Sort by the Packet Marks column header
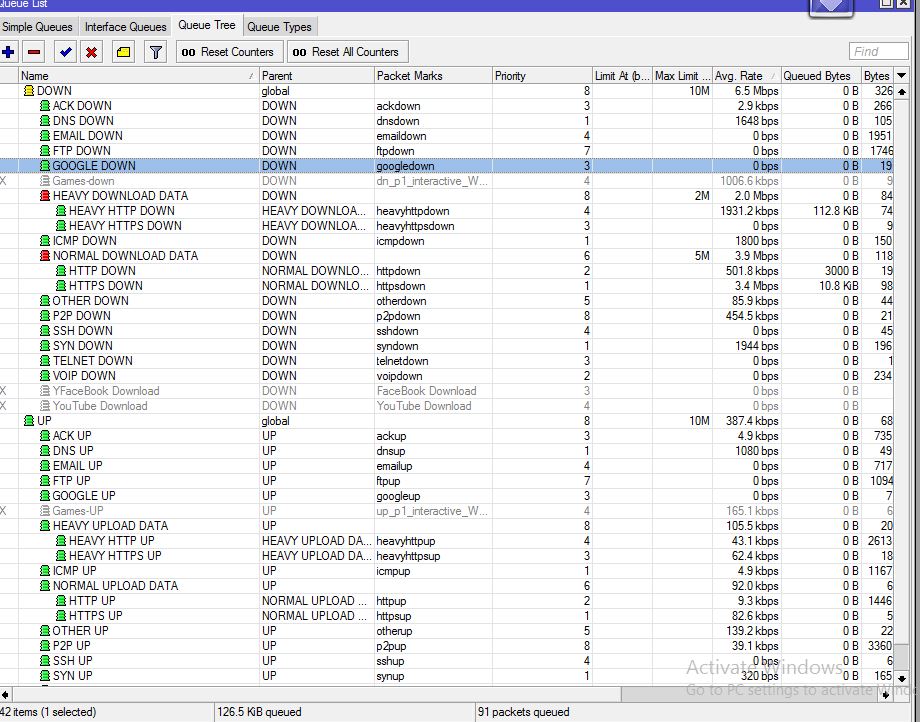Viewport: 920px width, 722px height. coord(433,76)
